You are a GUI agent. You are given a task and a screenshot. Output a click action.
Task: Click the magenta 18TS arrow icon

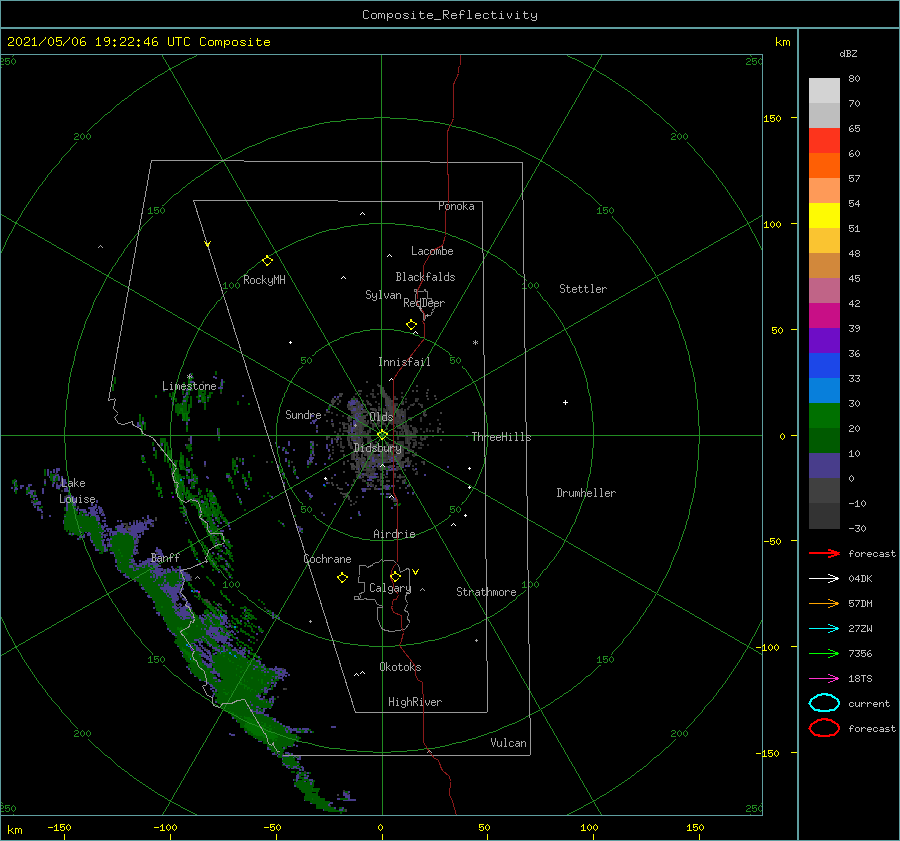[x=824, y=679]
